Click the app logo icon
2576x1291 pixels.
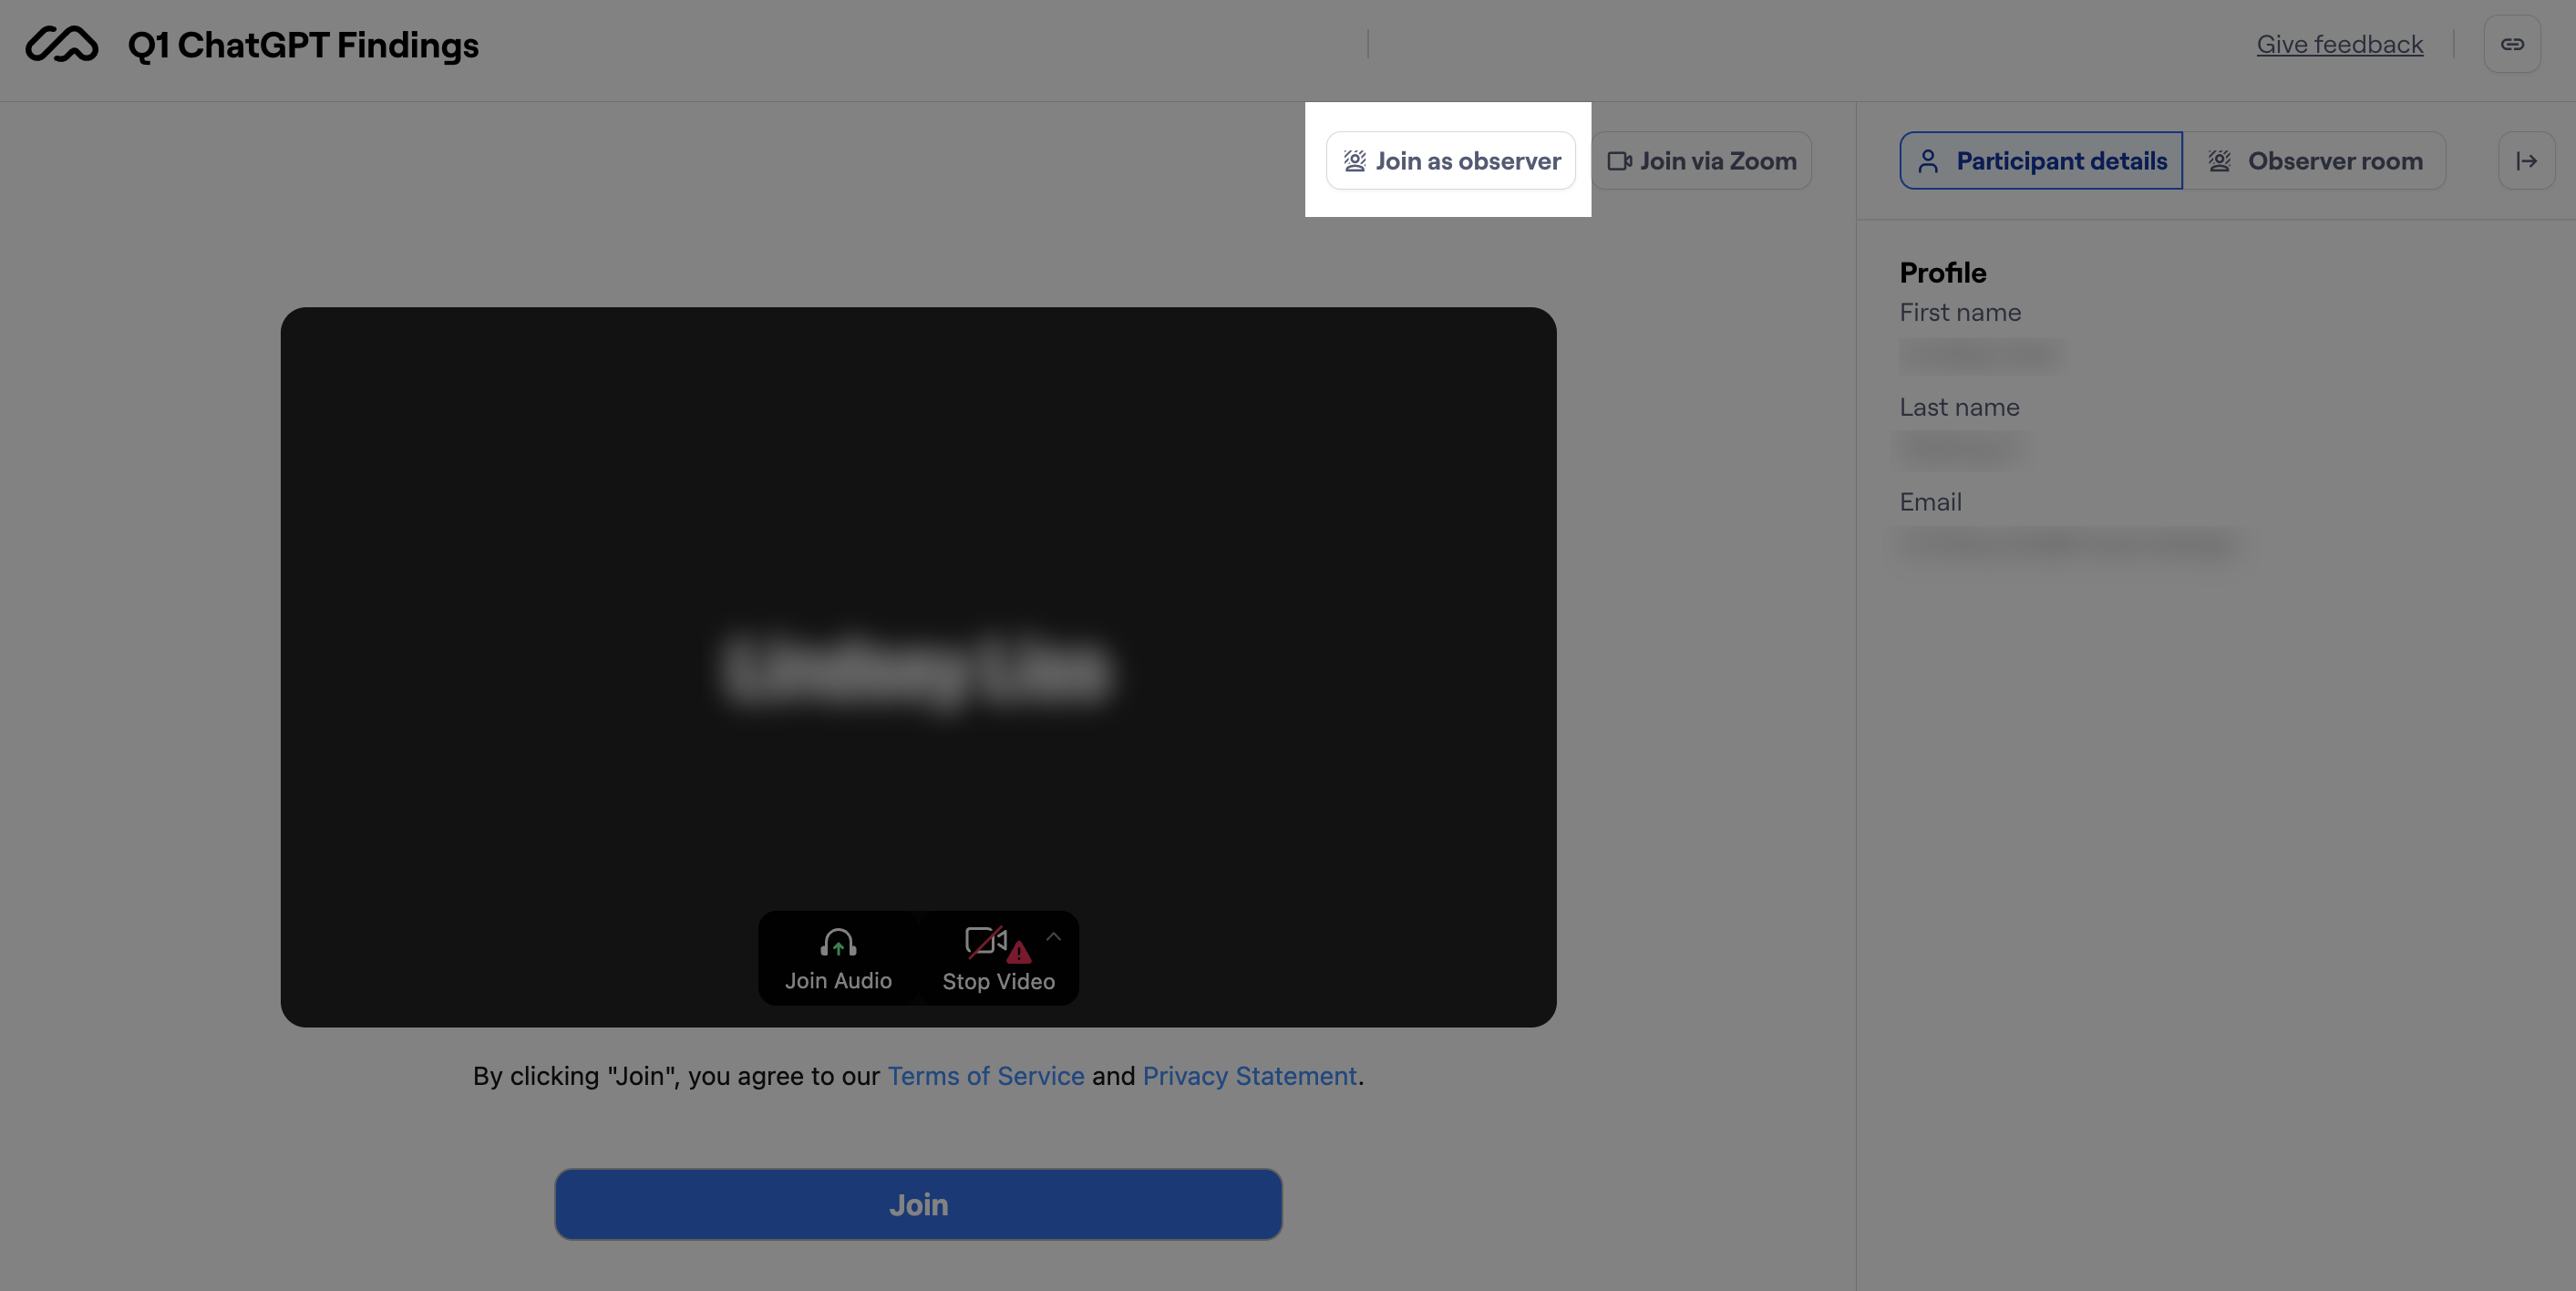pos(62,45)
